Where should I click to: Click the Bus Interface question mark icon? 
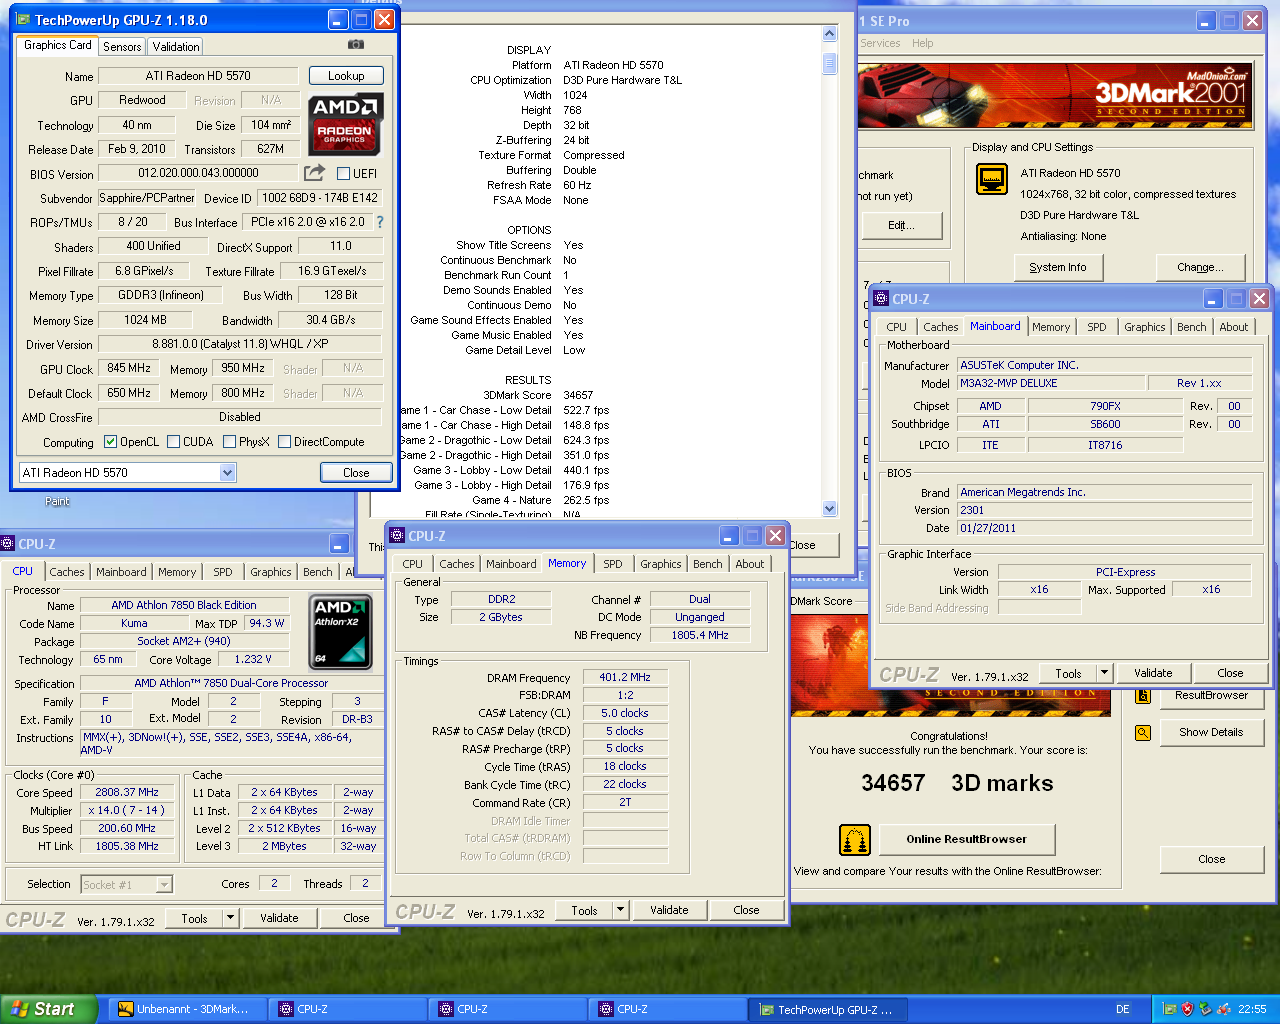tap(380, 222)
